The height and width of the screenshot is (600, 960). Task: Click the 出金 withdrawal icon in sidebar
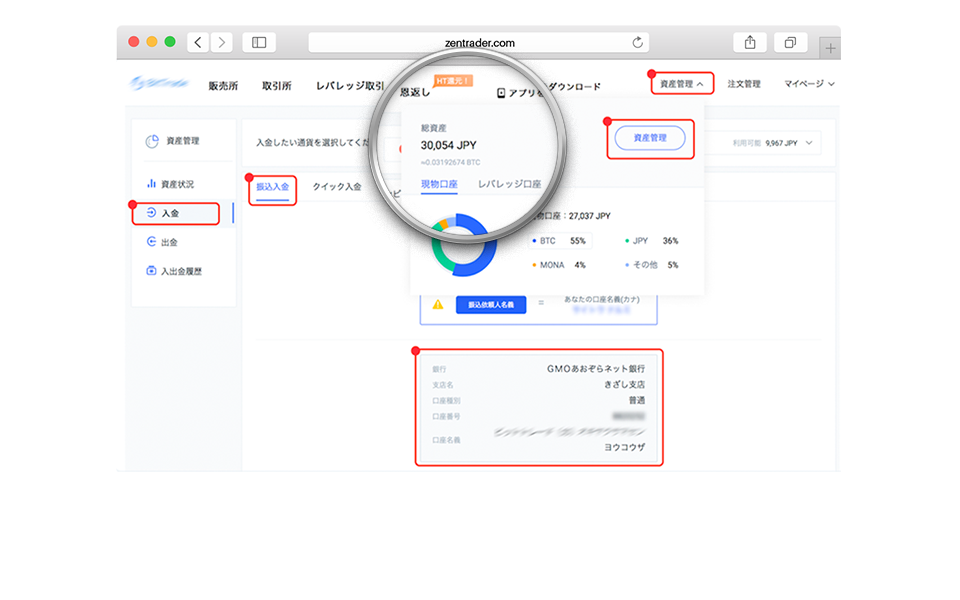152,242
